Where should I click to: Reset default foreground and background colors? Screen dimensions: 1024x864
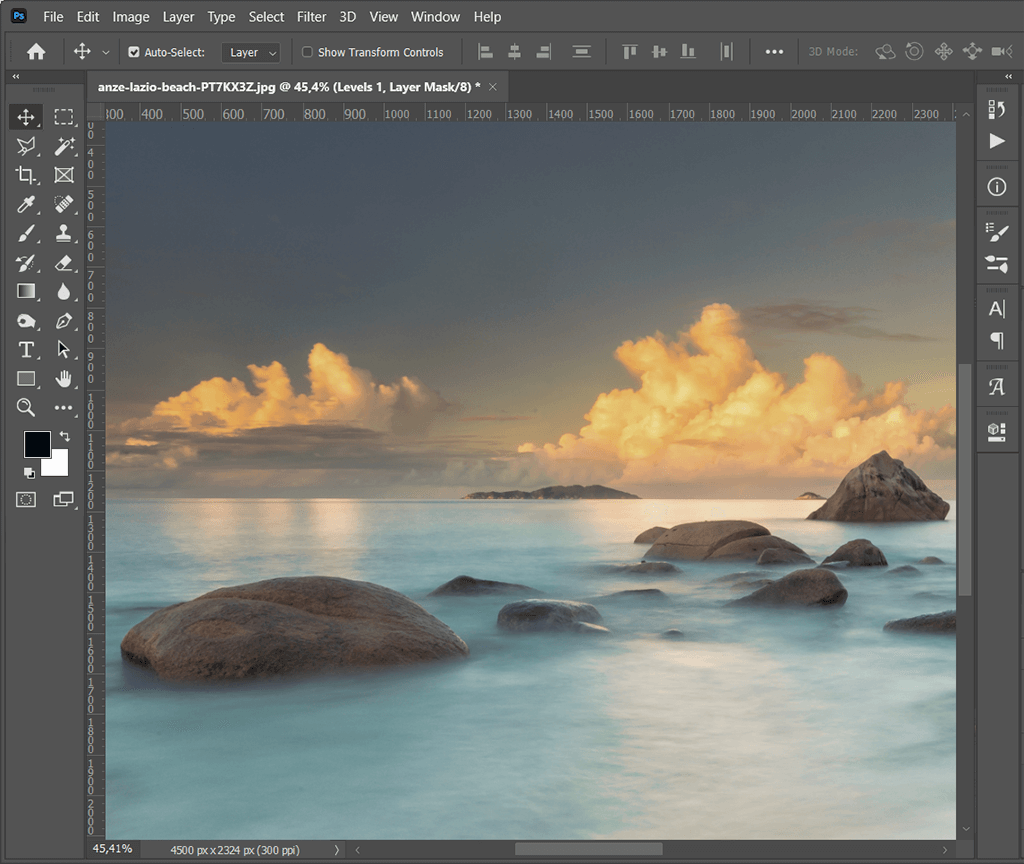pos(29,473)
